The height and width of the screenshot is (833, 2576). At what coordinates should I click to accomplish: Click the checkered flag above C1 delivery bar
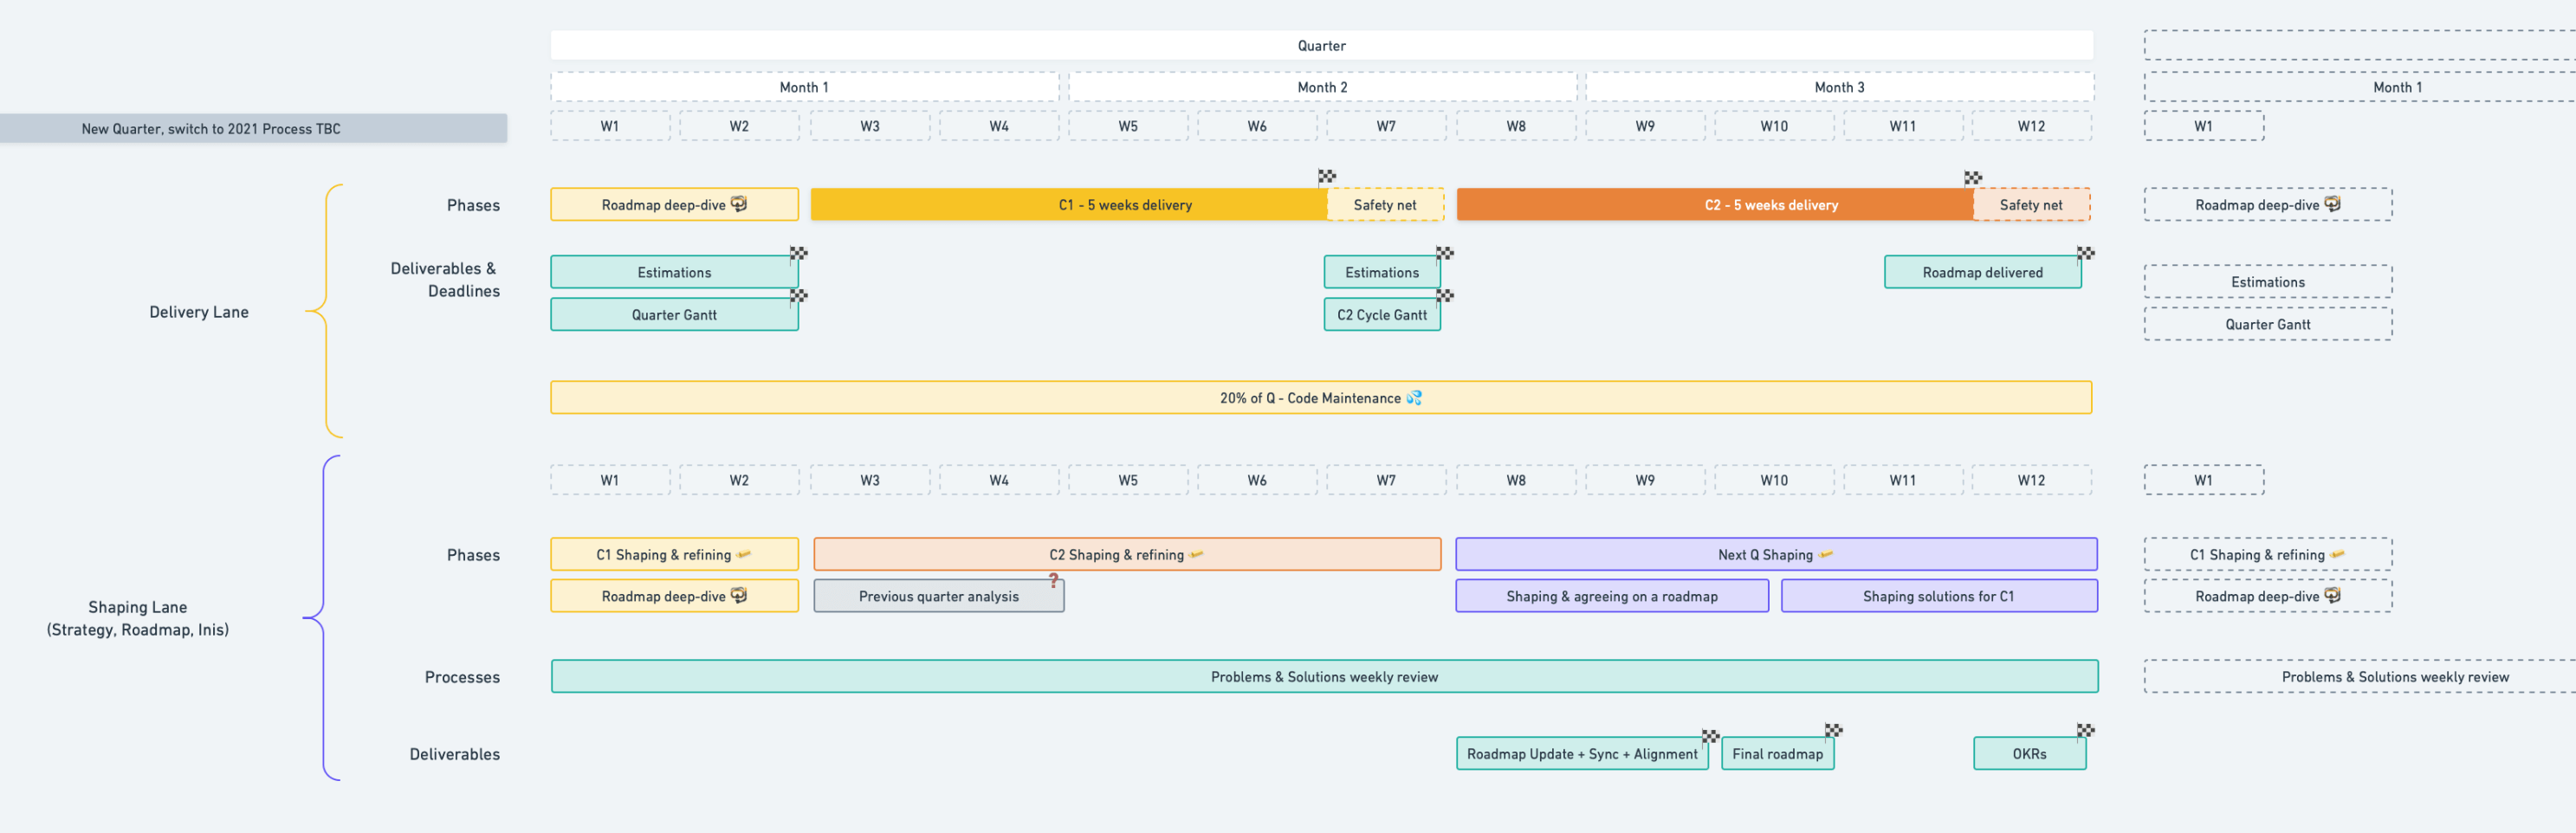(x=1326, y=176)
